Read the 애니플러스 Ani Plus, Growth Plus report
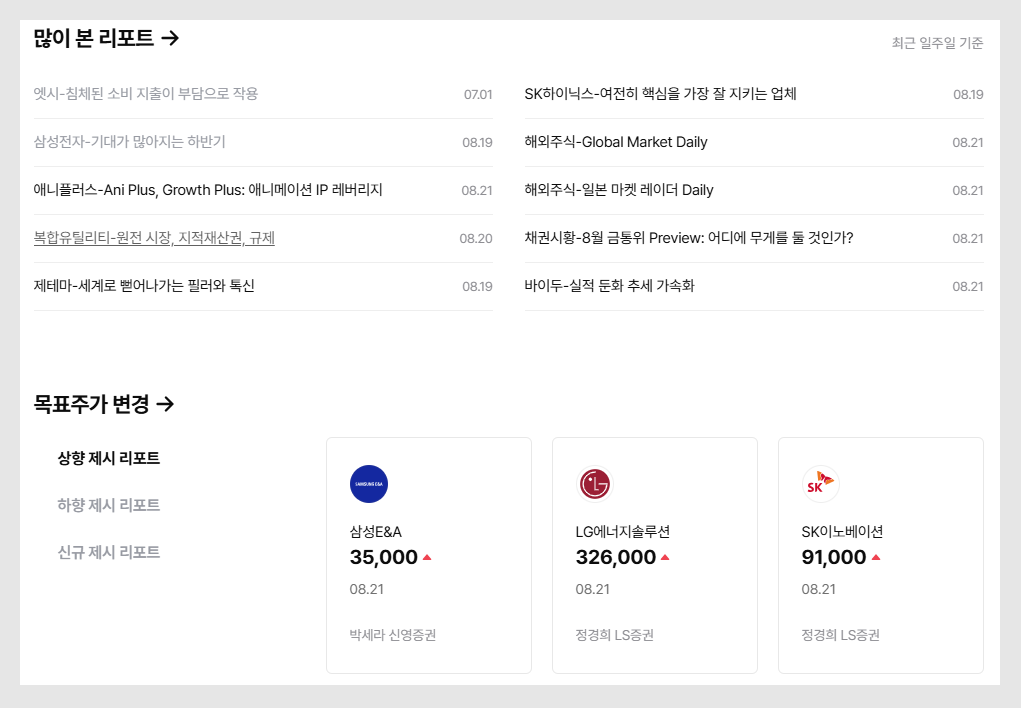 pyautogui.click(x=208, y=190)
